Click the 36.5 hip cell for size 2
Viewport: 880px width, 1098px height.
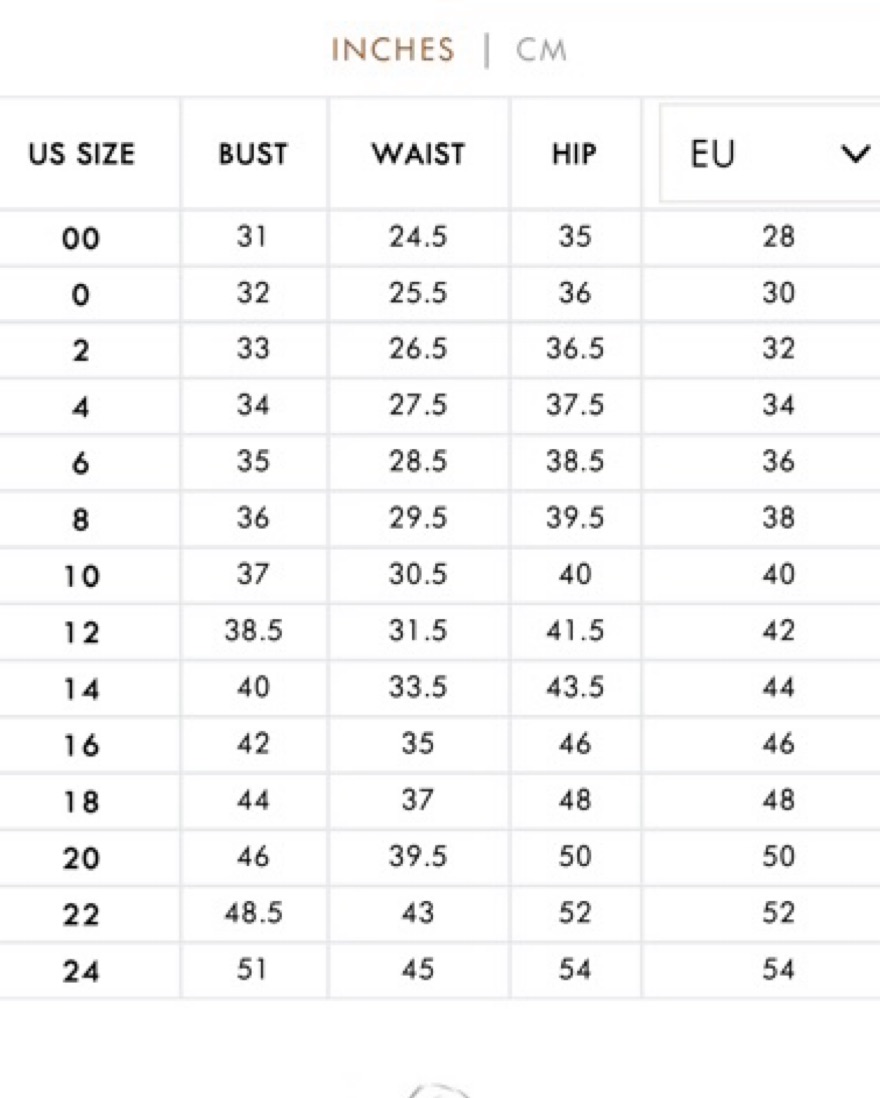click(575, 349)
